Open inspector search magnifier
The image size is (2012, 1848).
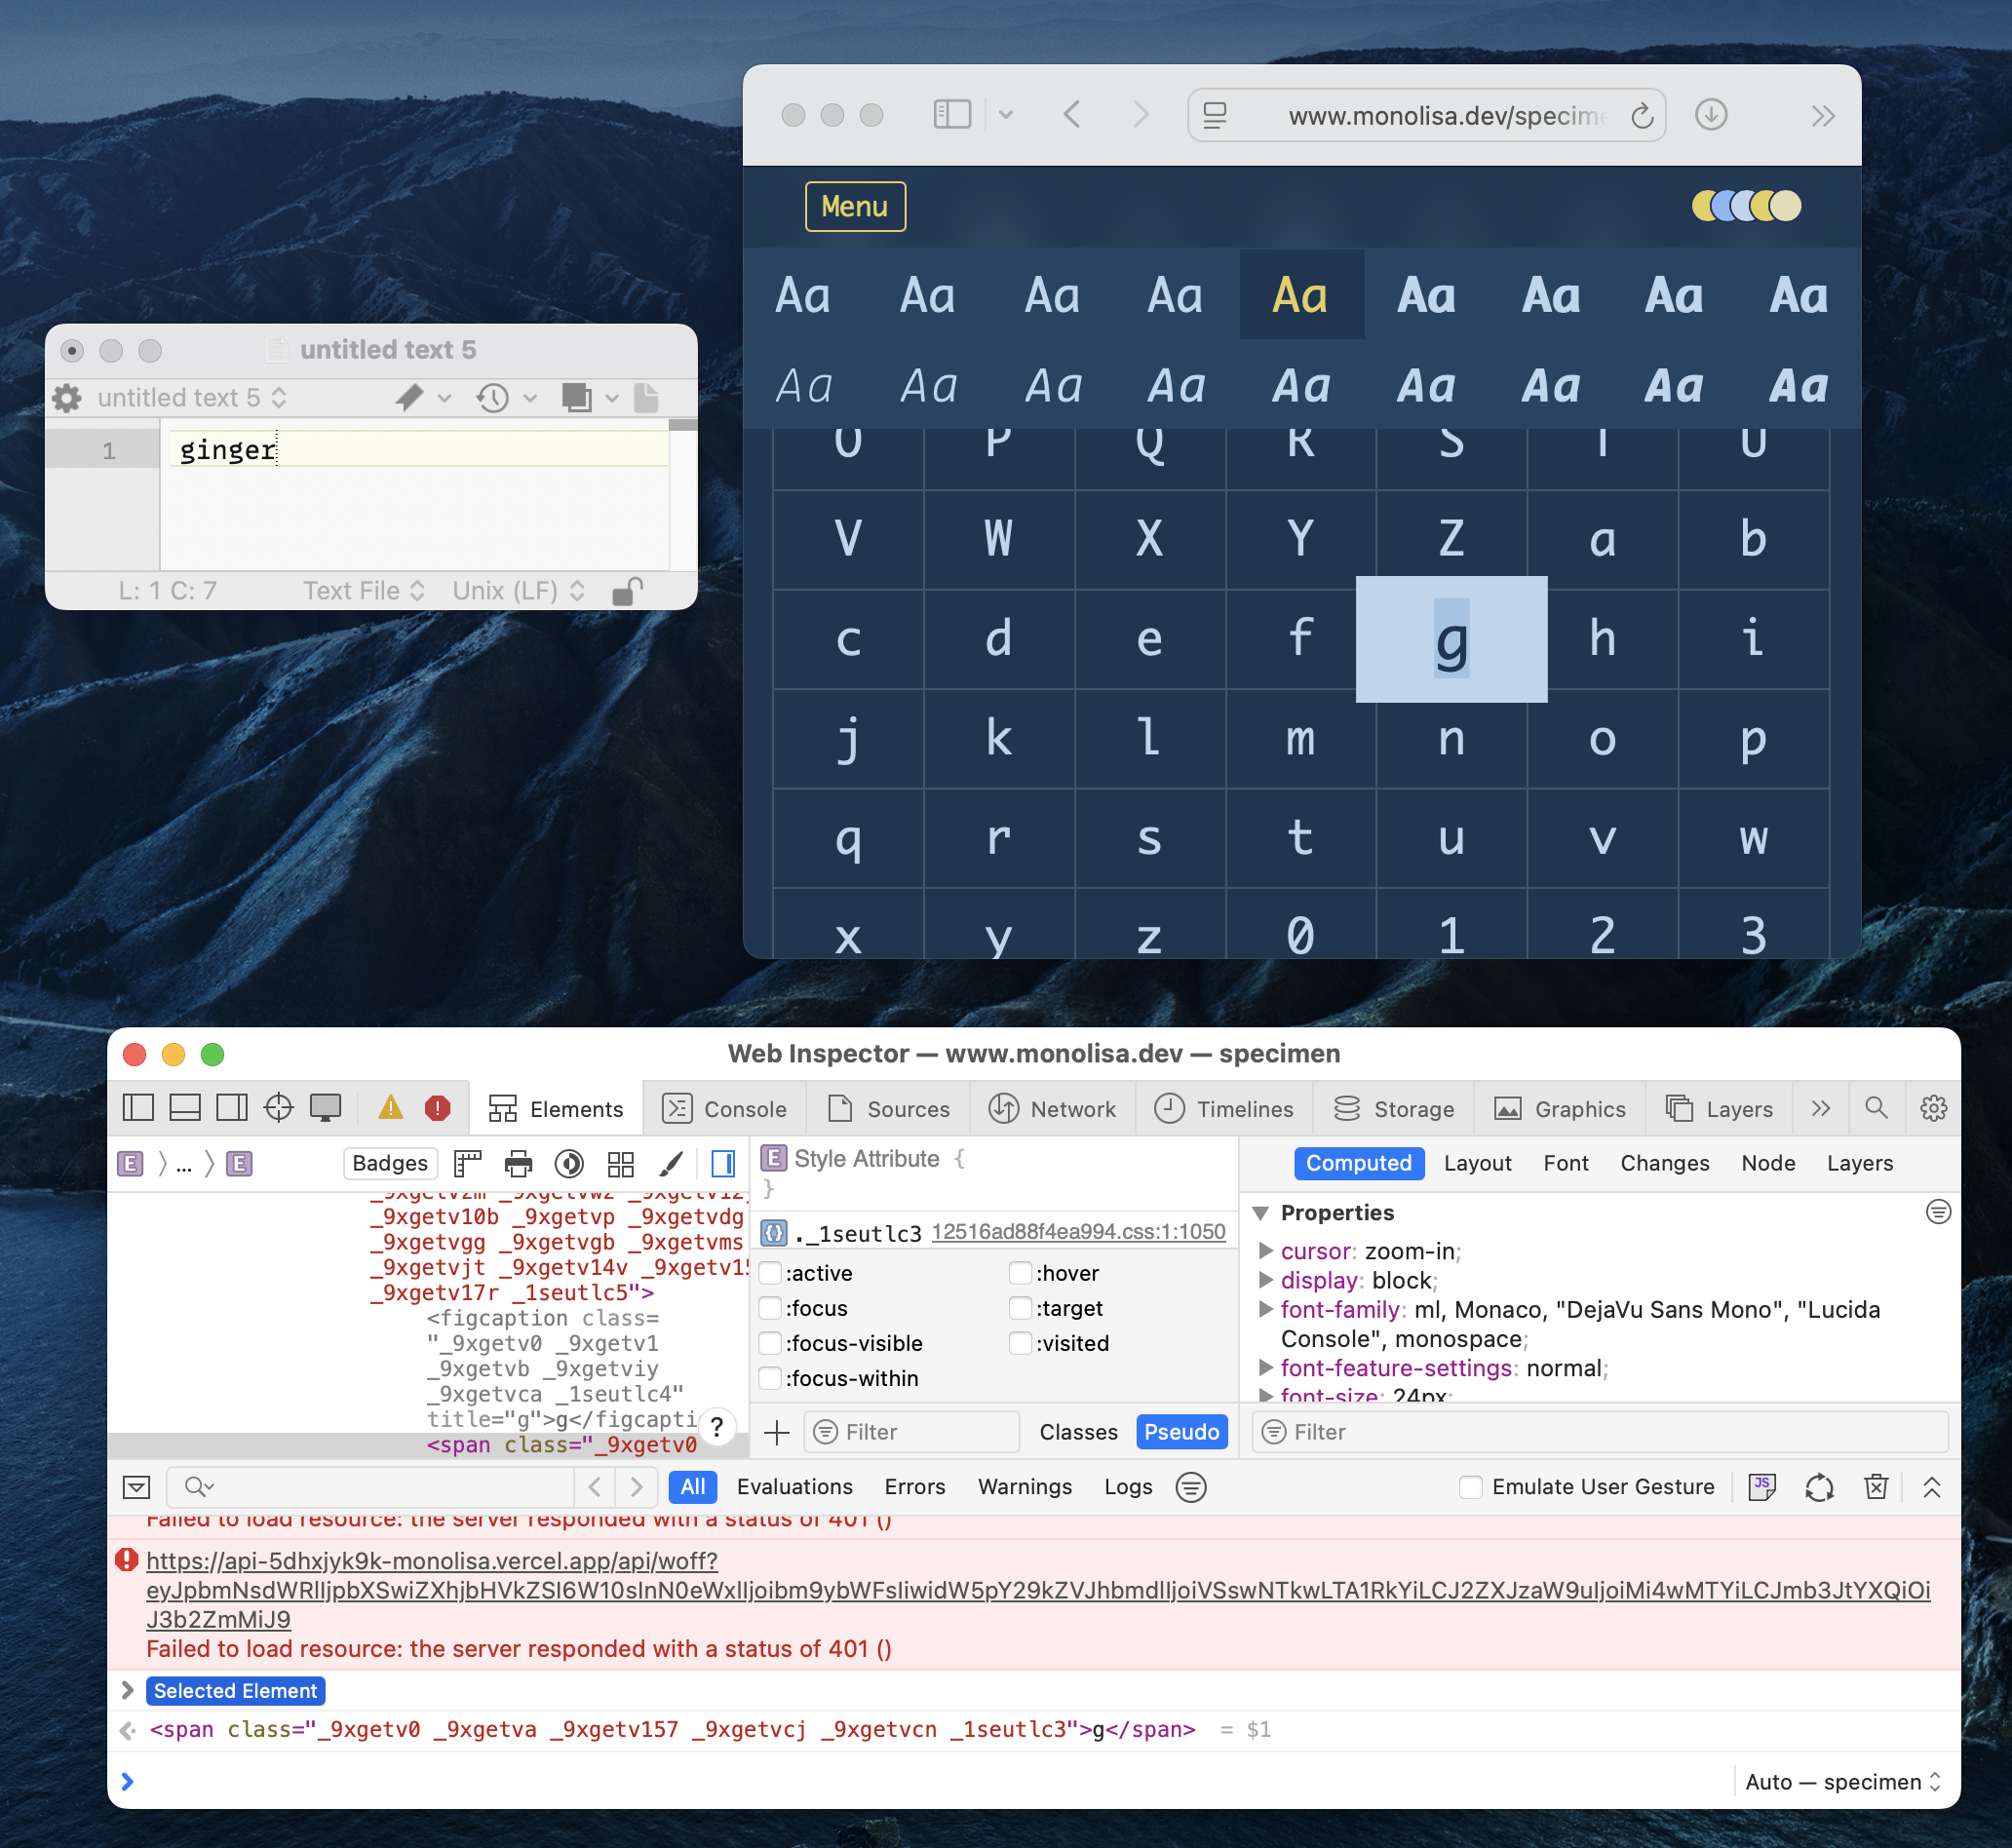click(1876, 1108)
